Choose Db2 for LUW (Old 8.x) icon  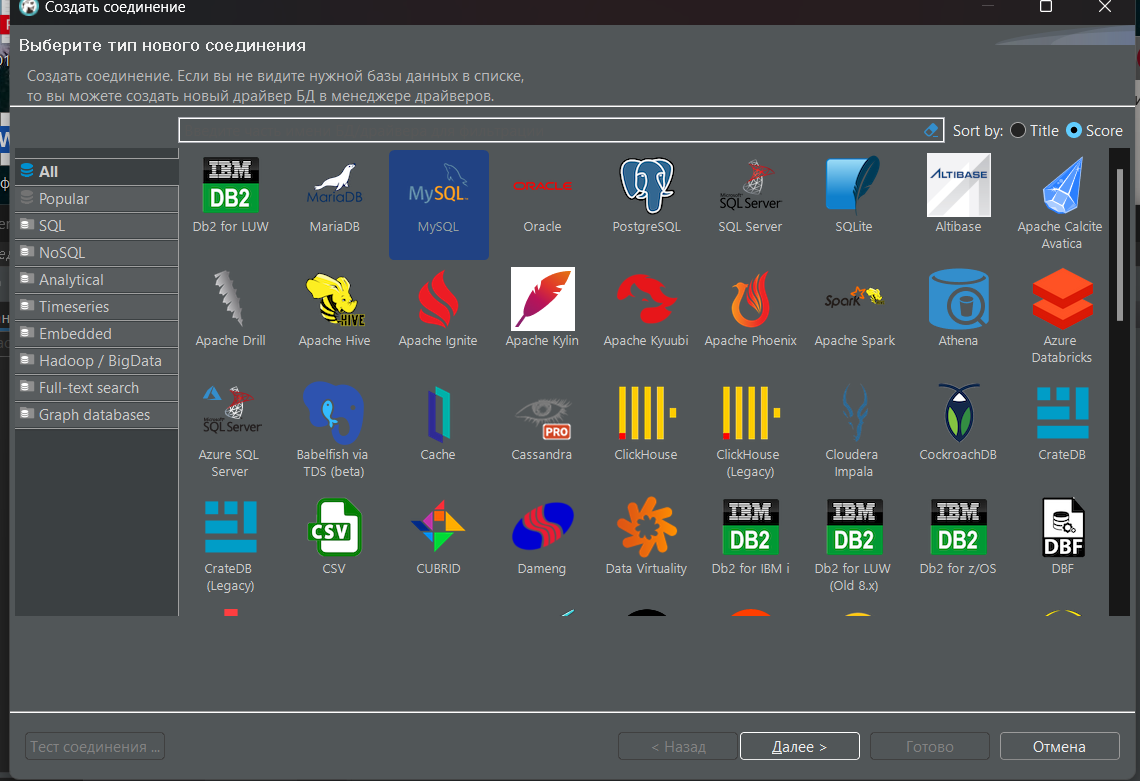[x=854, y=527]
